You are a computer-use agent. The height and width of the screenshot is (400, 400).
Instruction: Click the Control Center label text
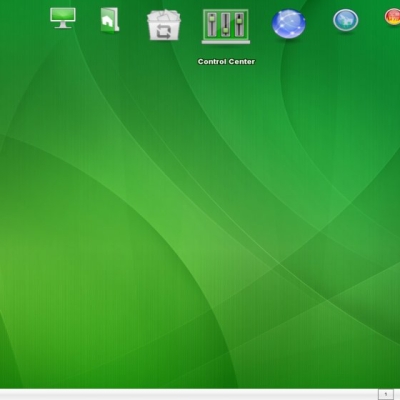click(226, 62)
